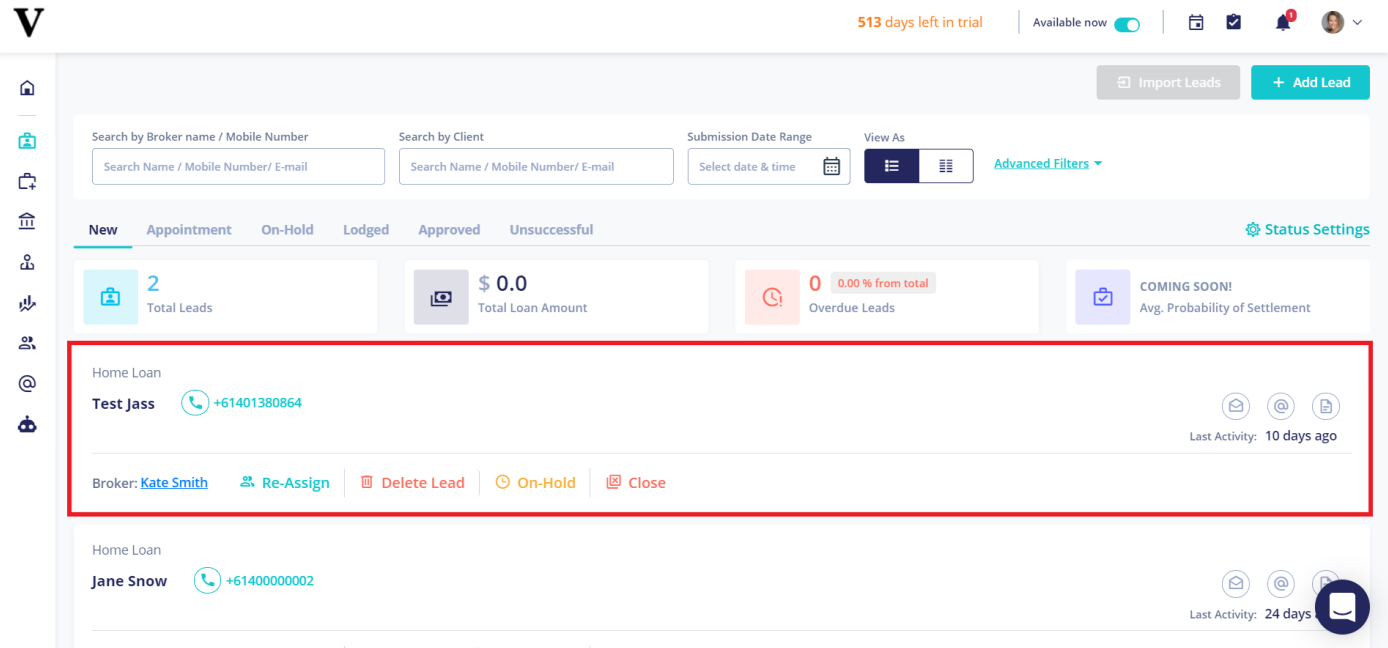Click Re-Assign for Test Jass
The width and height of the screenshot is (1388, 648).
click(x=285, y=482)
